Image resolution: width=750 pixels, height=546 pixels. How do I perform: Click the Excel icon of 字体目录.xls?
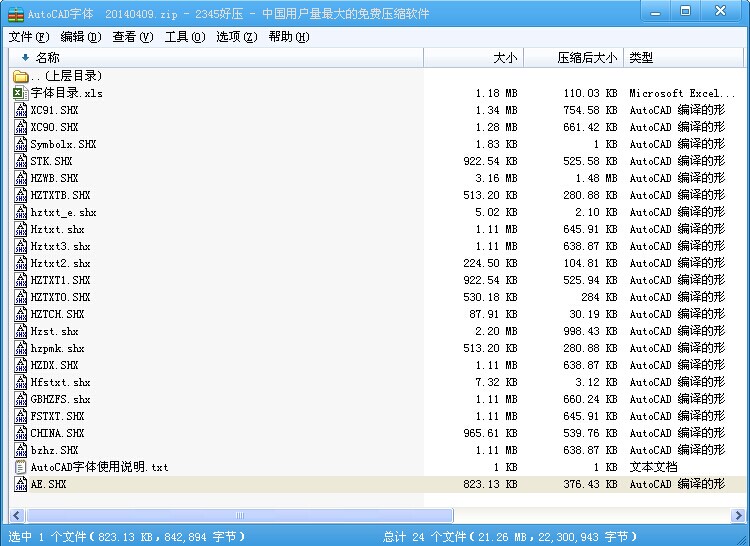click(21, 93)
